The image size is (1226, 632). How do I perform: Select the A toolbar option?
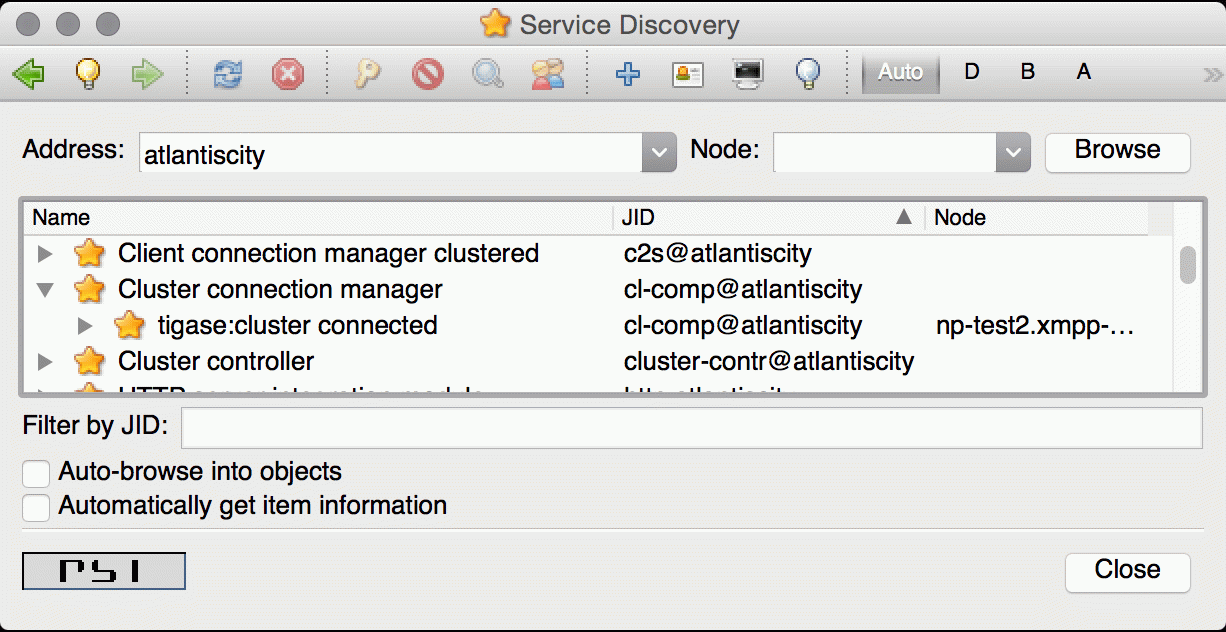point(1083,73)
